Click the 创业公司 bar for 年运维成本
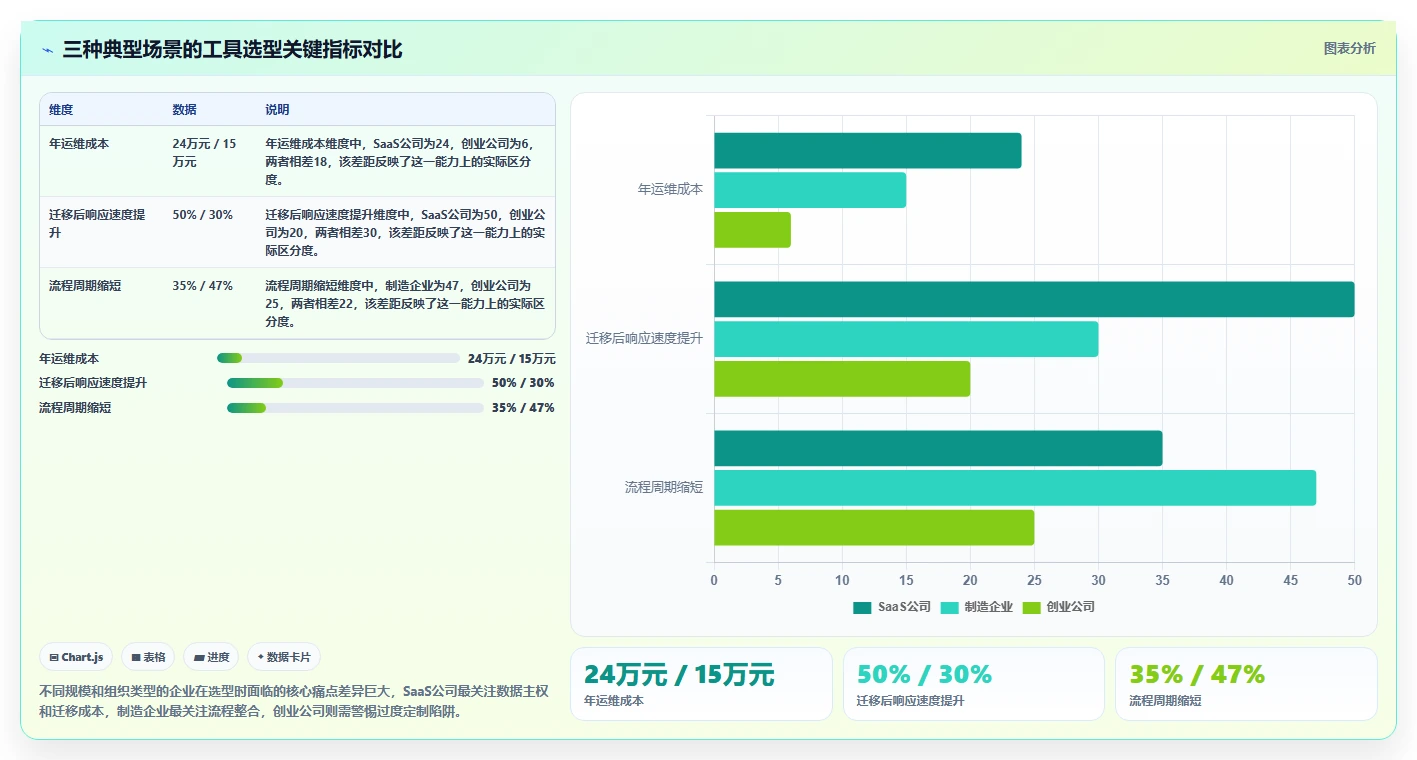Screen dimensions: 1417x760 tap(752, 230)
